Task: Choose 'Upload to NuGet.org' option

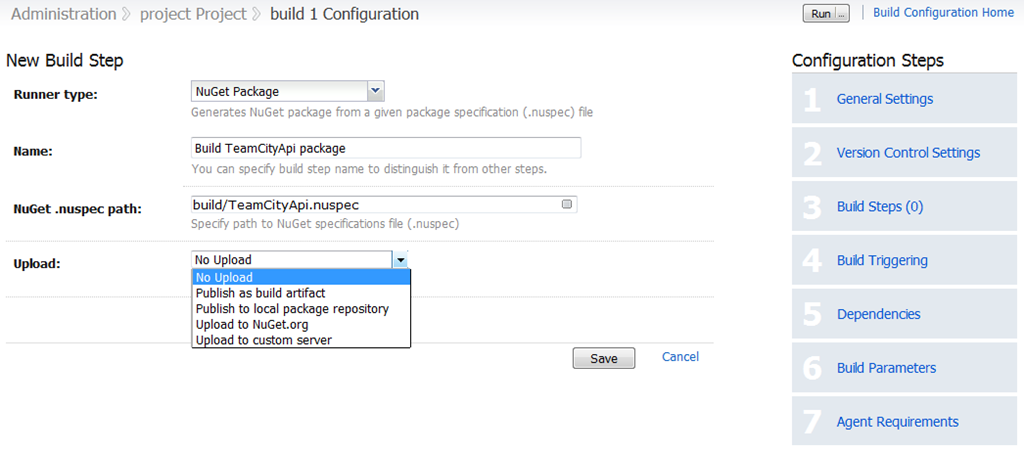Action: tap(301, 324)
